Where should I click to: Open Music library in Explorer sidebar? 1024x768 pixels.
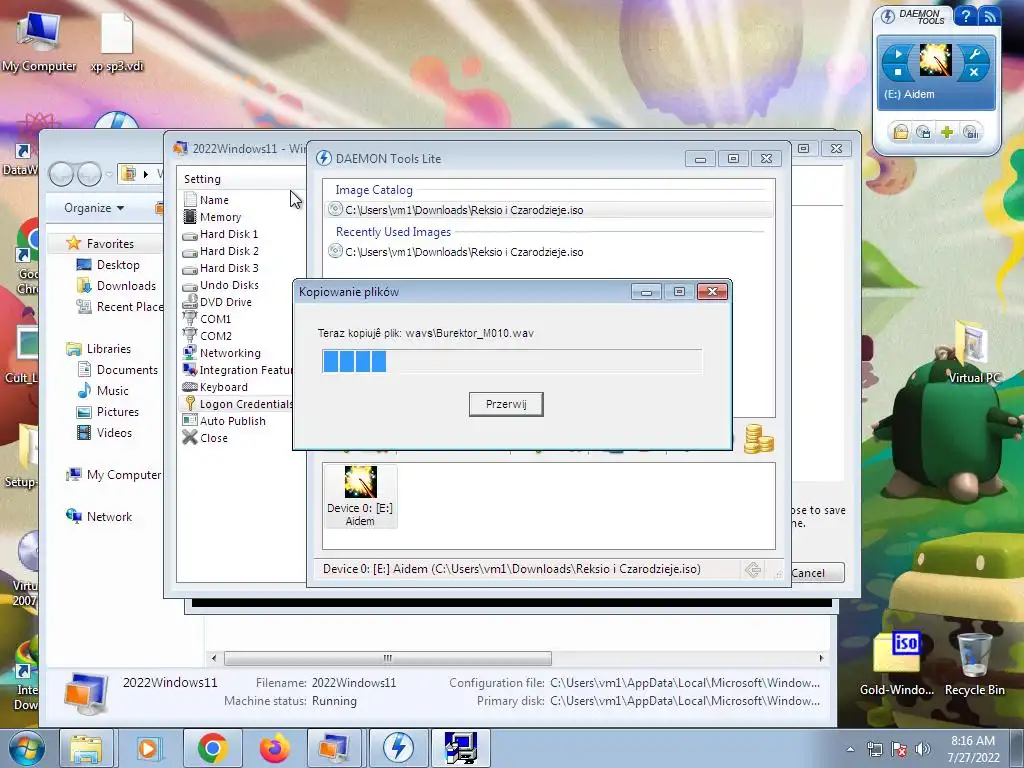(x=104, y=391)
